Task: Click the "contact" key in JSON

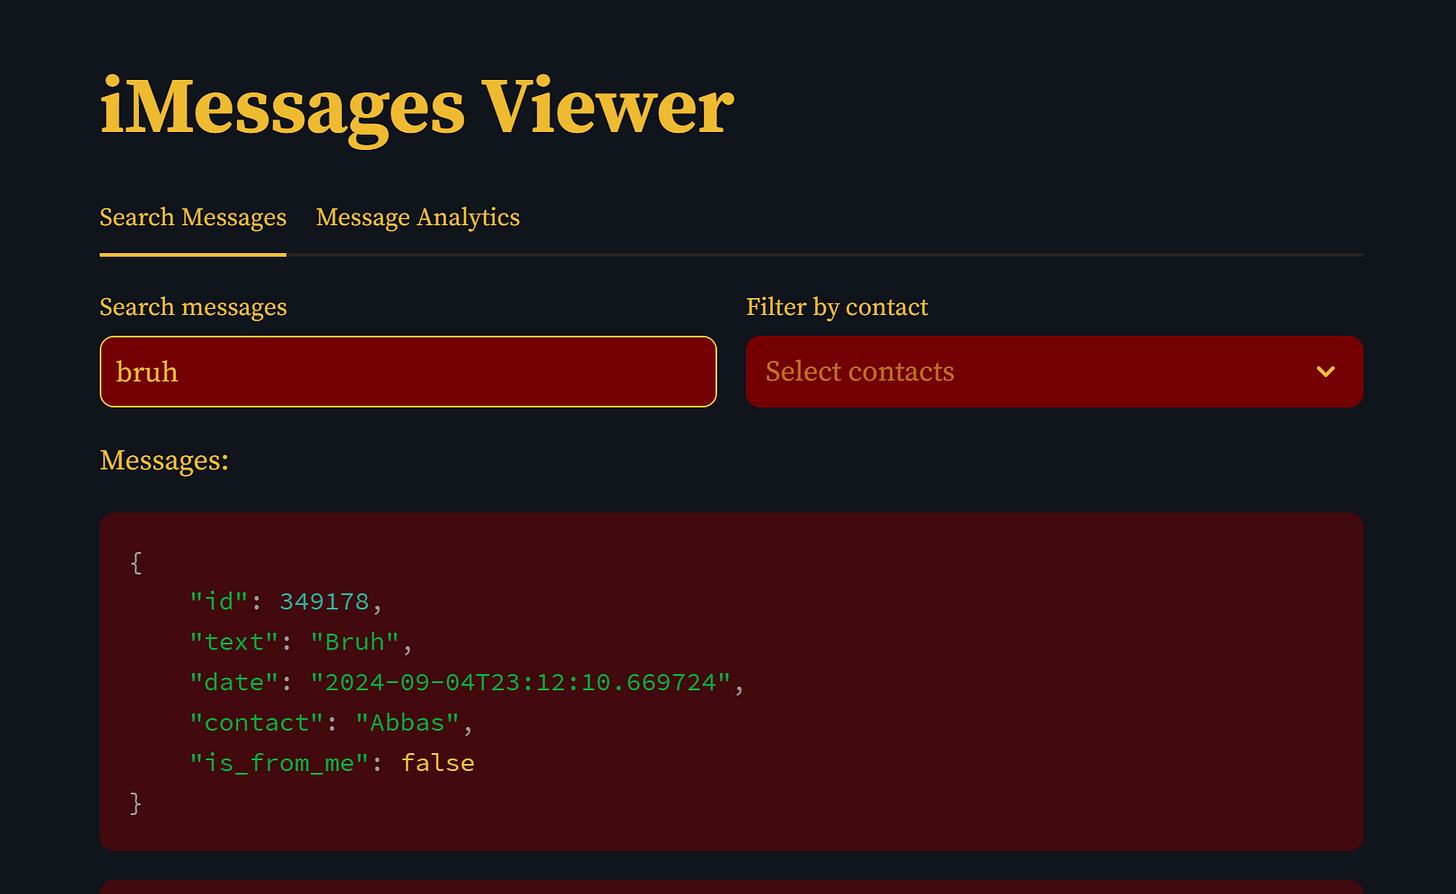Action: (257, 723)
